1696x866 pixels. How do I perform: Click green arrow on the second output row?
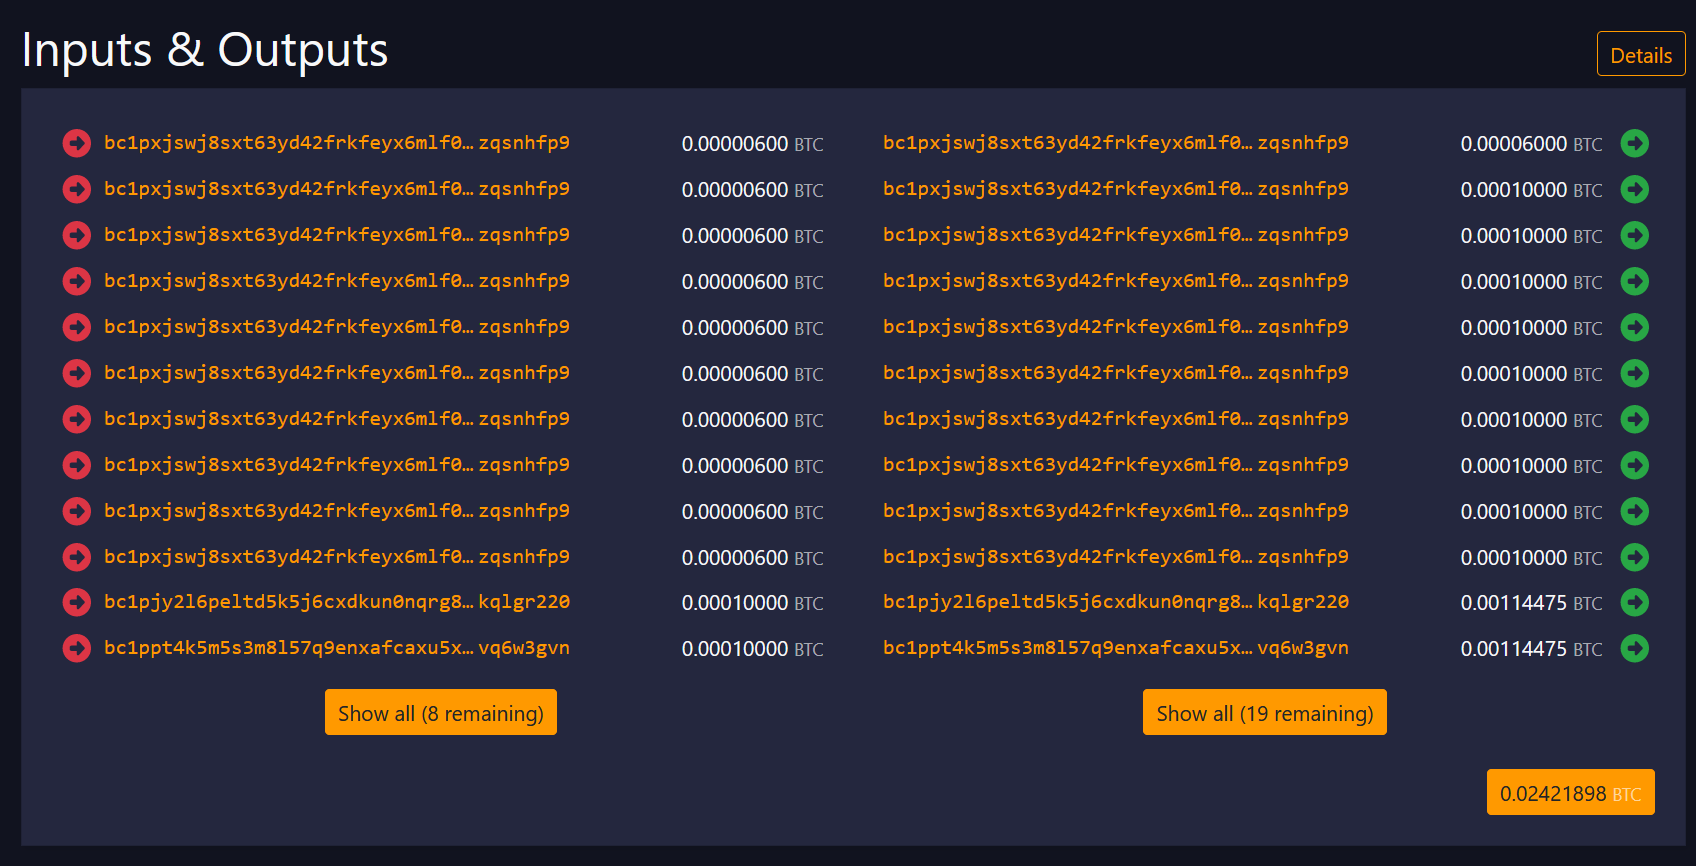coord(1634,190)
